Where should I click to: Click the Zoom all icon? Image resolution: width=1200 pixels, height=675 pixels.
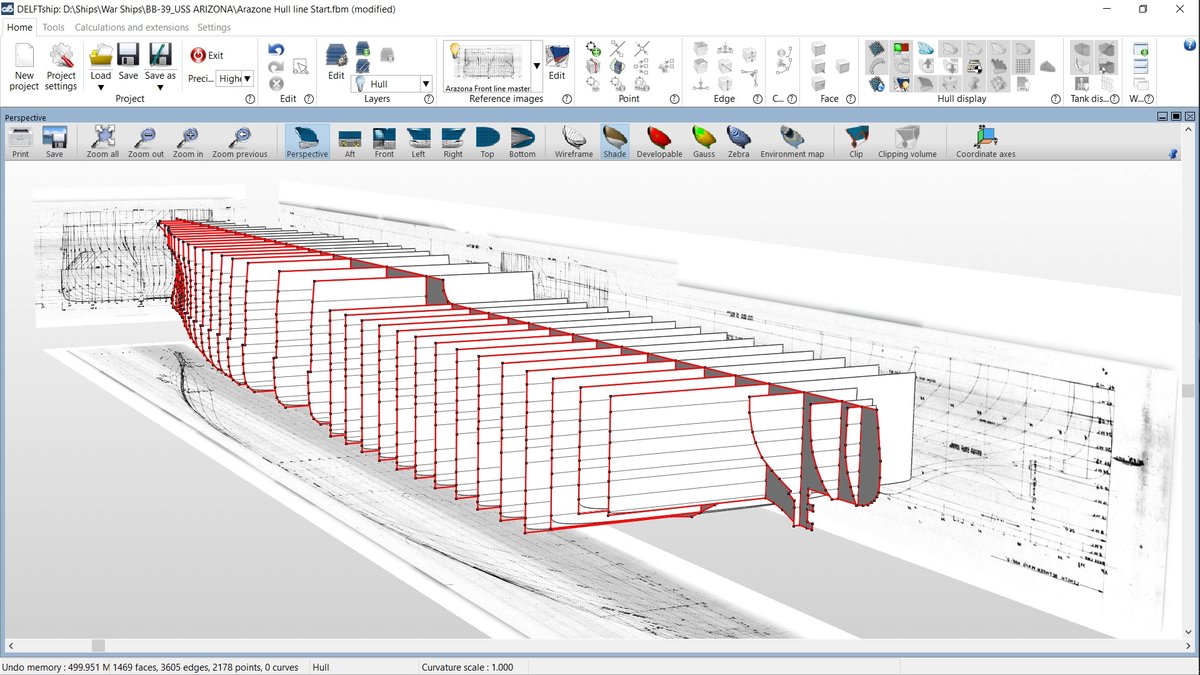(x=103, y=140)
